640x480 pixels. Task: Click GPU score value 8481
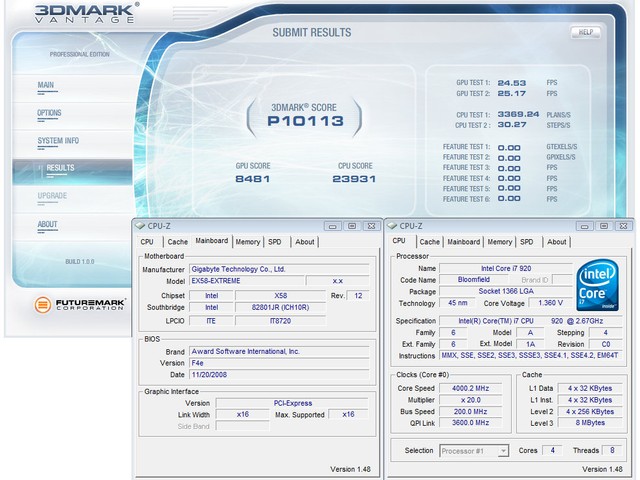253,179
